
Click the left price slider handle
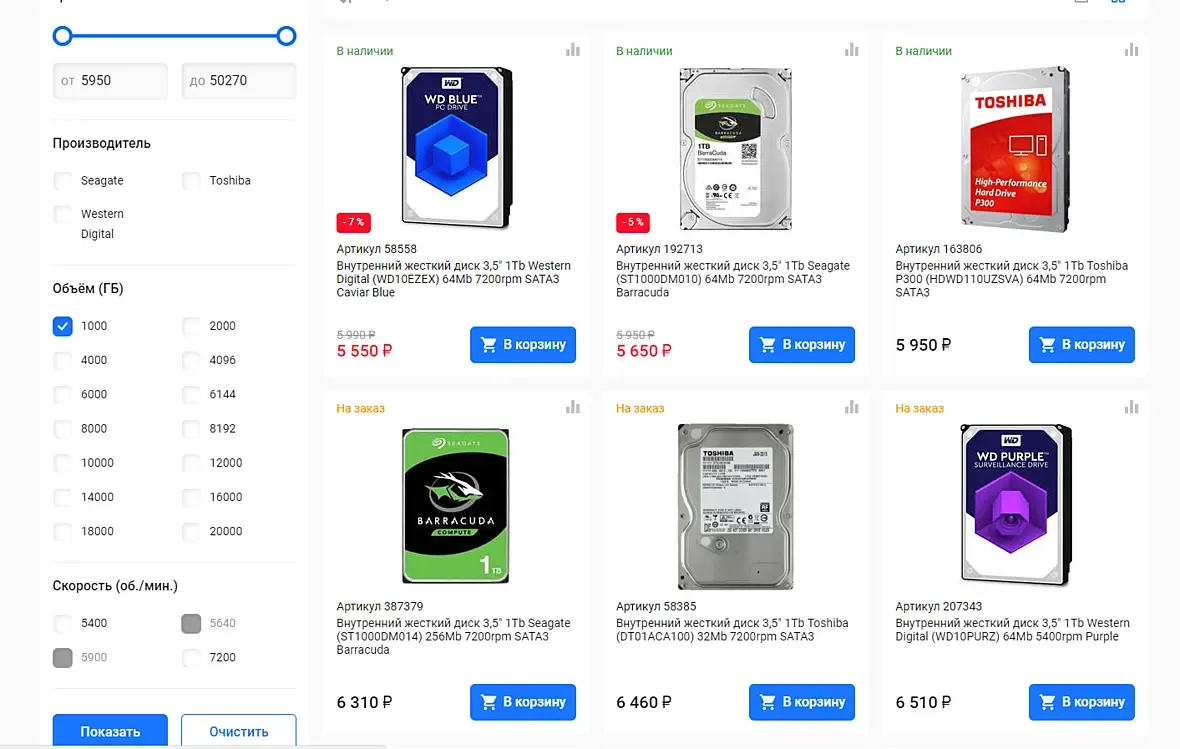pyautogui.click(x=63, y=36)
